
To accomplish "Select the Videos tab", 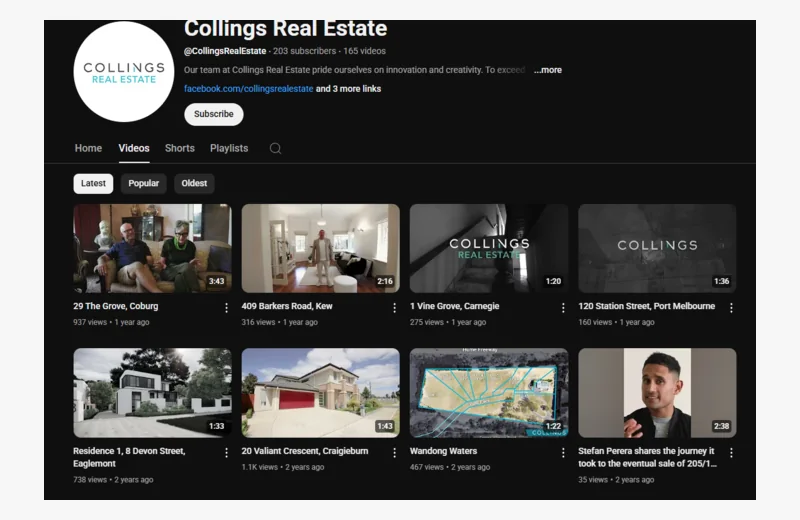I will tap(134, 148).
